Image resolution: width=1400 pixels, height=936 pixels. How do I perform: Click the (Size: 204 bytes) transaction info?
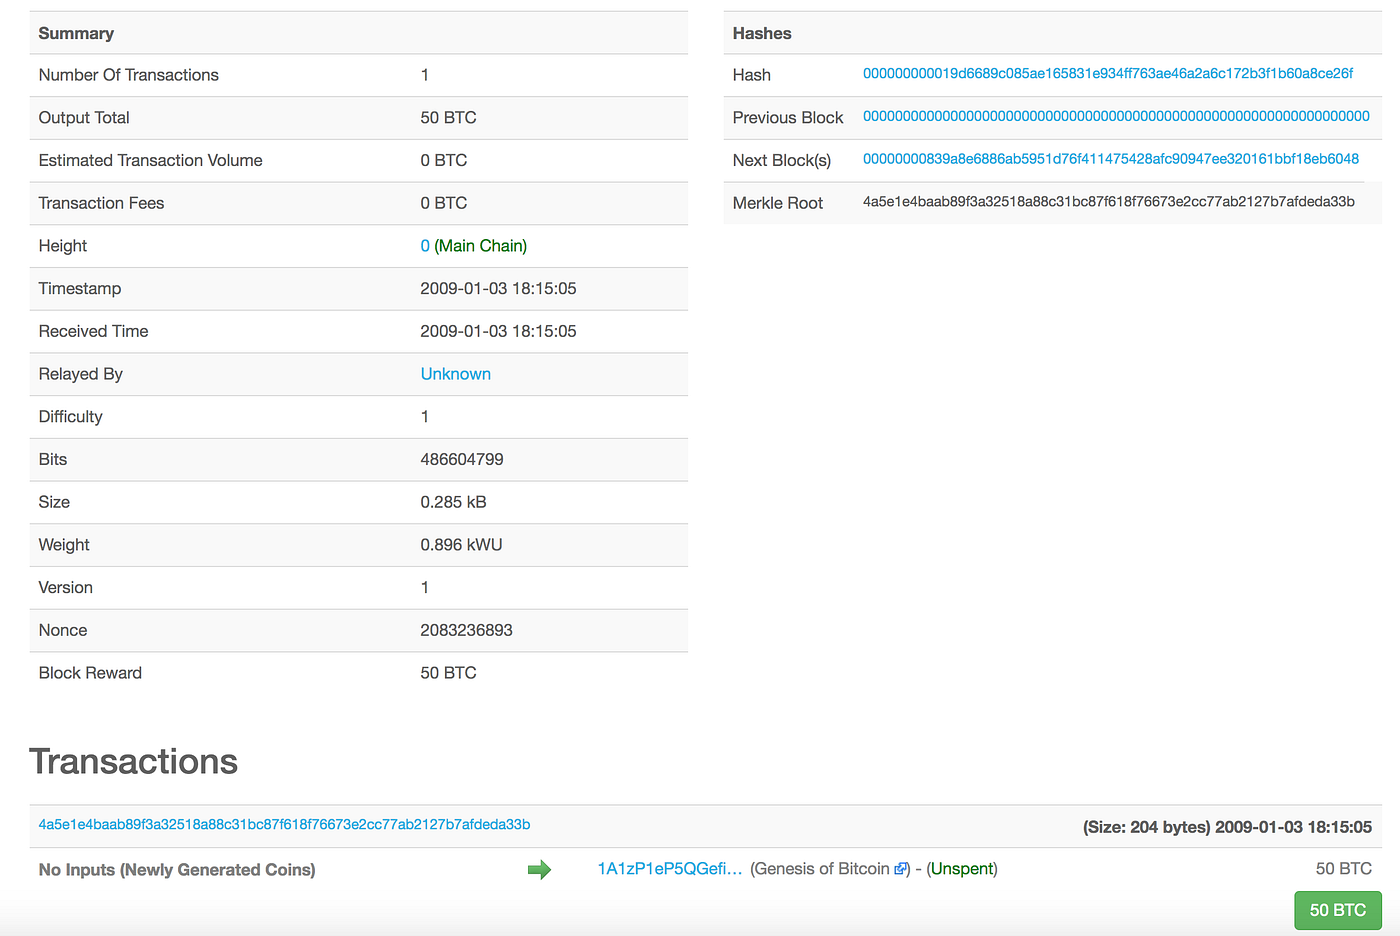click(1146, 827)
